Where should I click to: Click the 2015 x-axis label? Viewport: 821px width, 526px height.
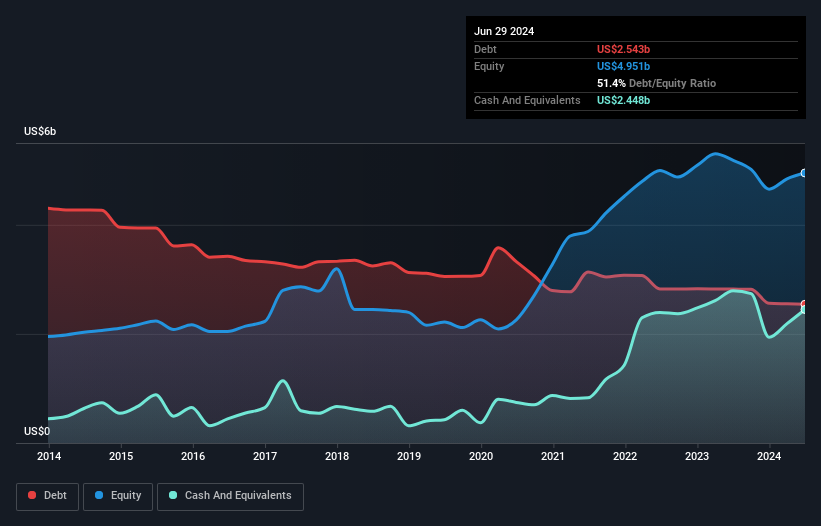pos(121,456)
